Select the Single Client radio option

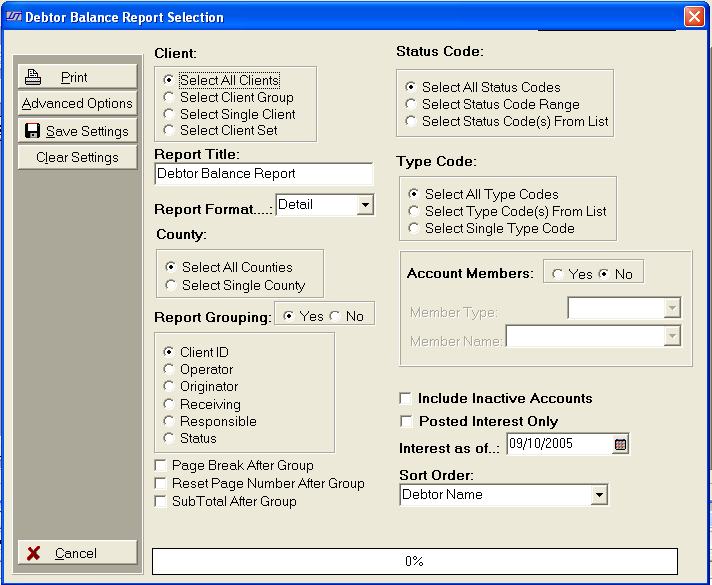pyautogui.click(x=169, y=115)
